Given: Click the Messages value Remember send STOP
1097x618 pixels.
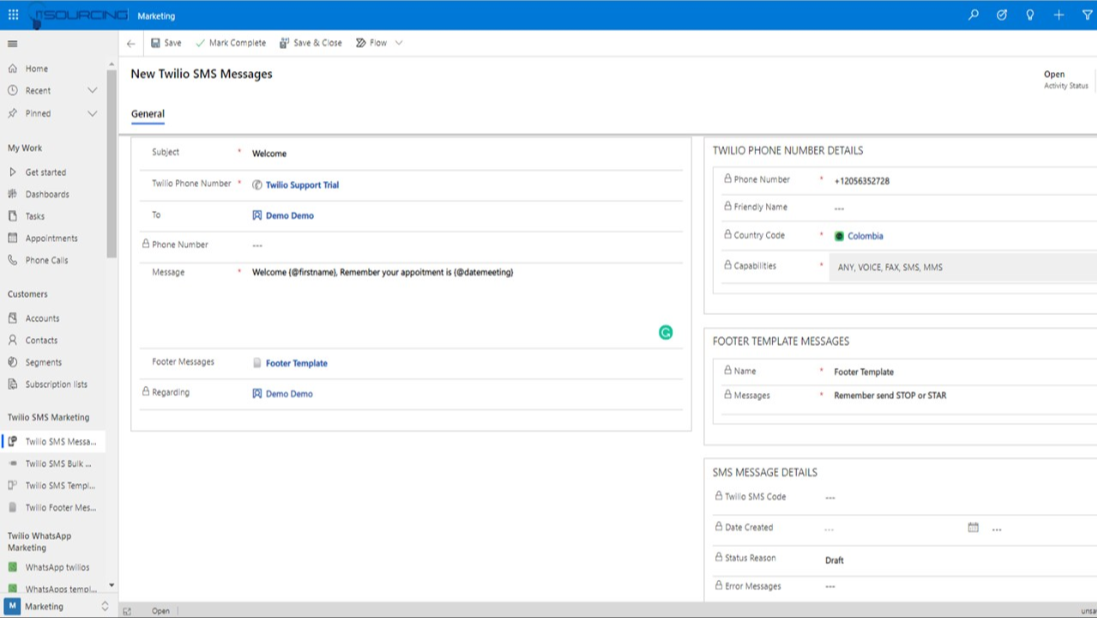Looking at the screenshot, I should pos(890,395).
